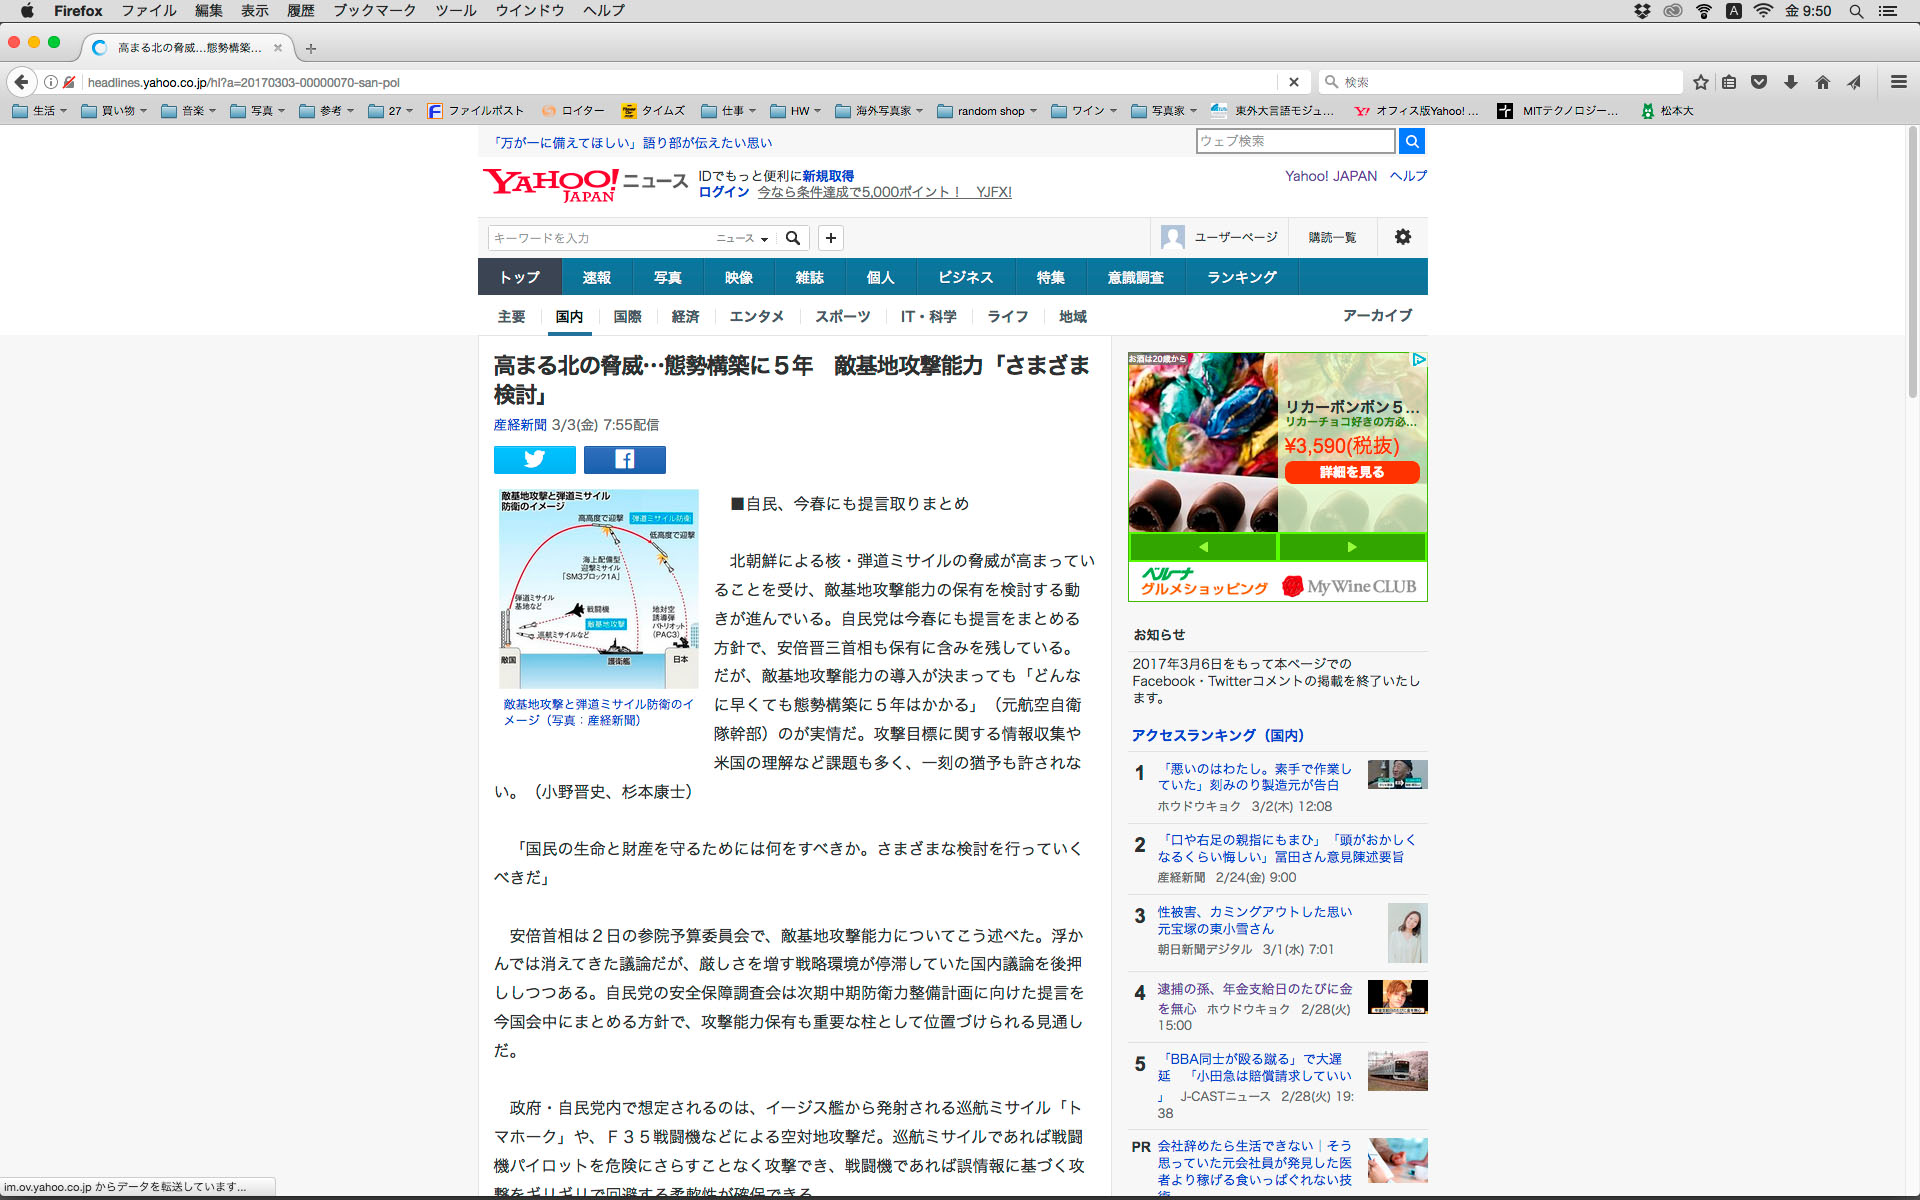Share article via Twitter button
Viewport: 1920px width, 1200px height.
click(534, 459)
